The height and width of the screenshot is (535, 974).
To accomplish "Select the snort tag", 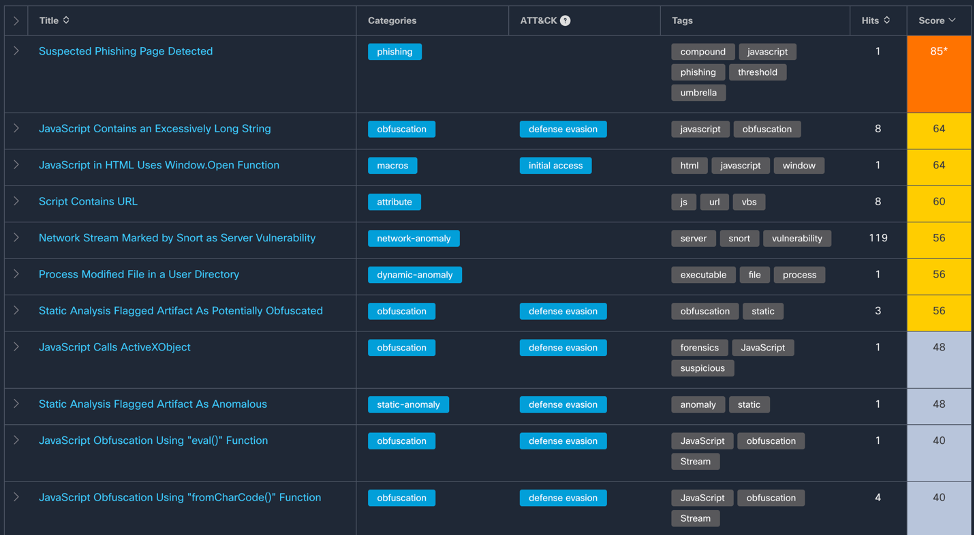I will 739,239.
